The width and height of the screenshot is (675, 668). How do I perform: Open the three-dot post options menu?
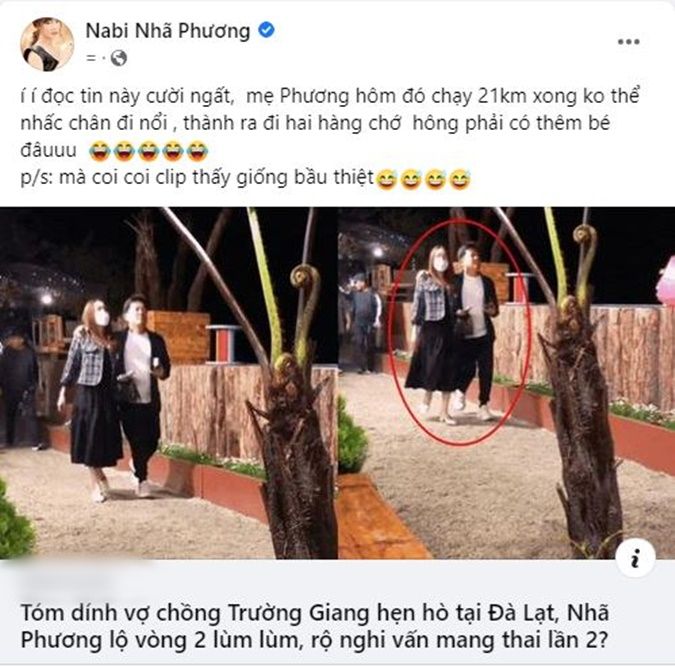[629, 42]
